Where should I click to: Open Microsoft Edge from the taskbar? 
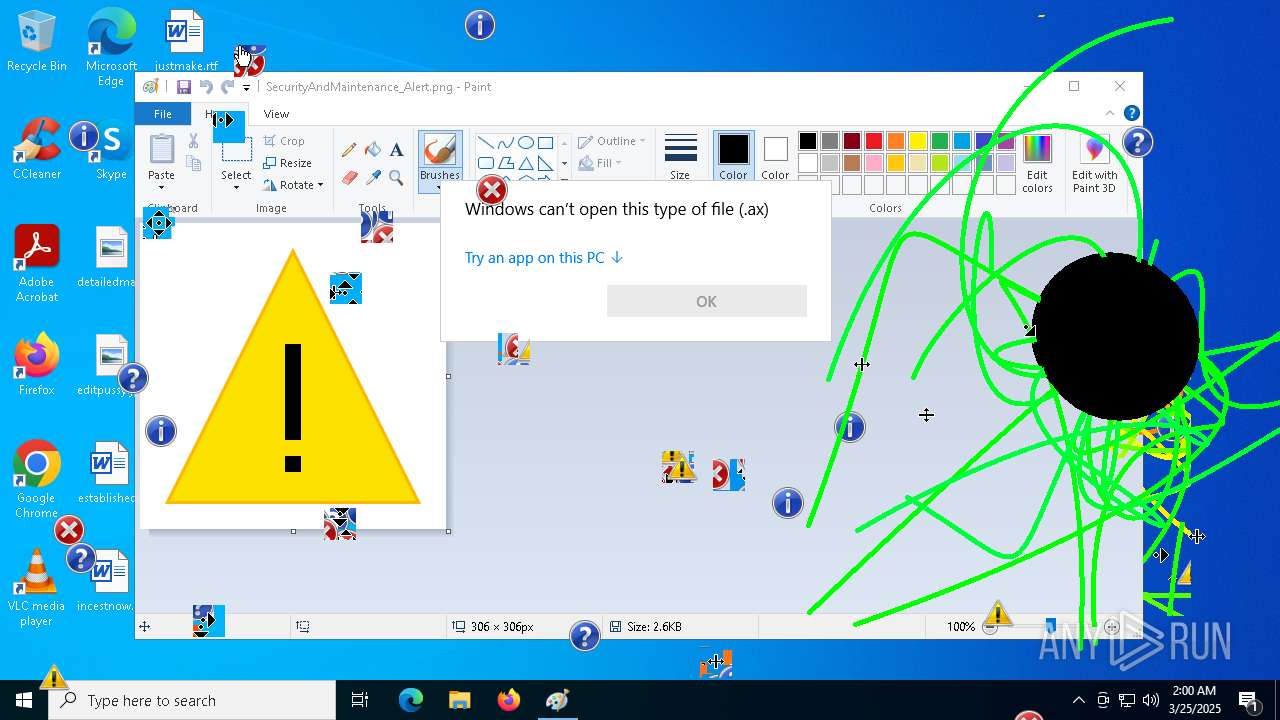[411, 700]
